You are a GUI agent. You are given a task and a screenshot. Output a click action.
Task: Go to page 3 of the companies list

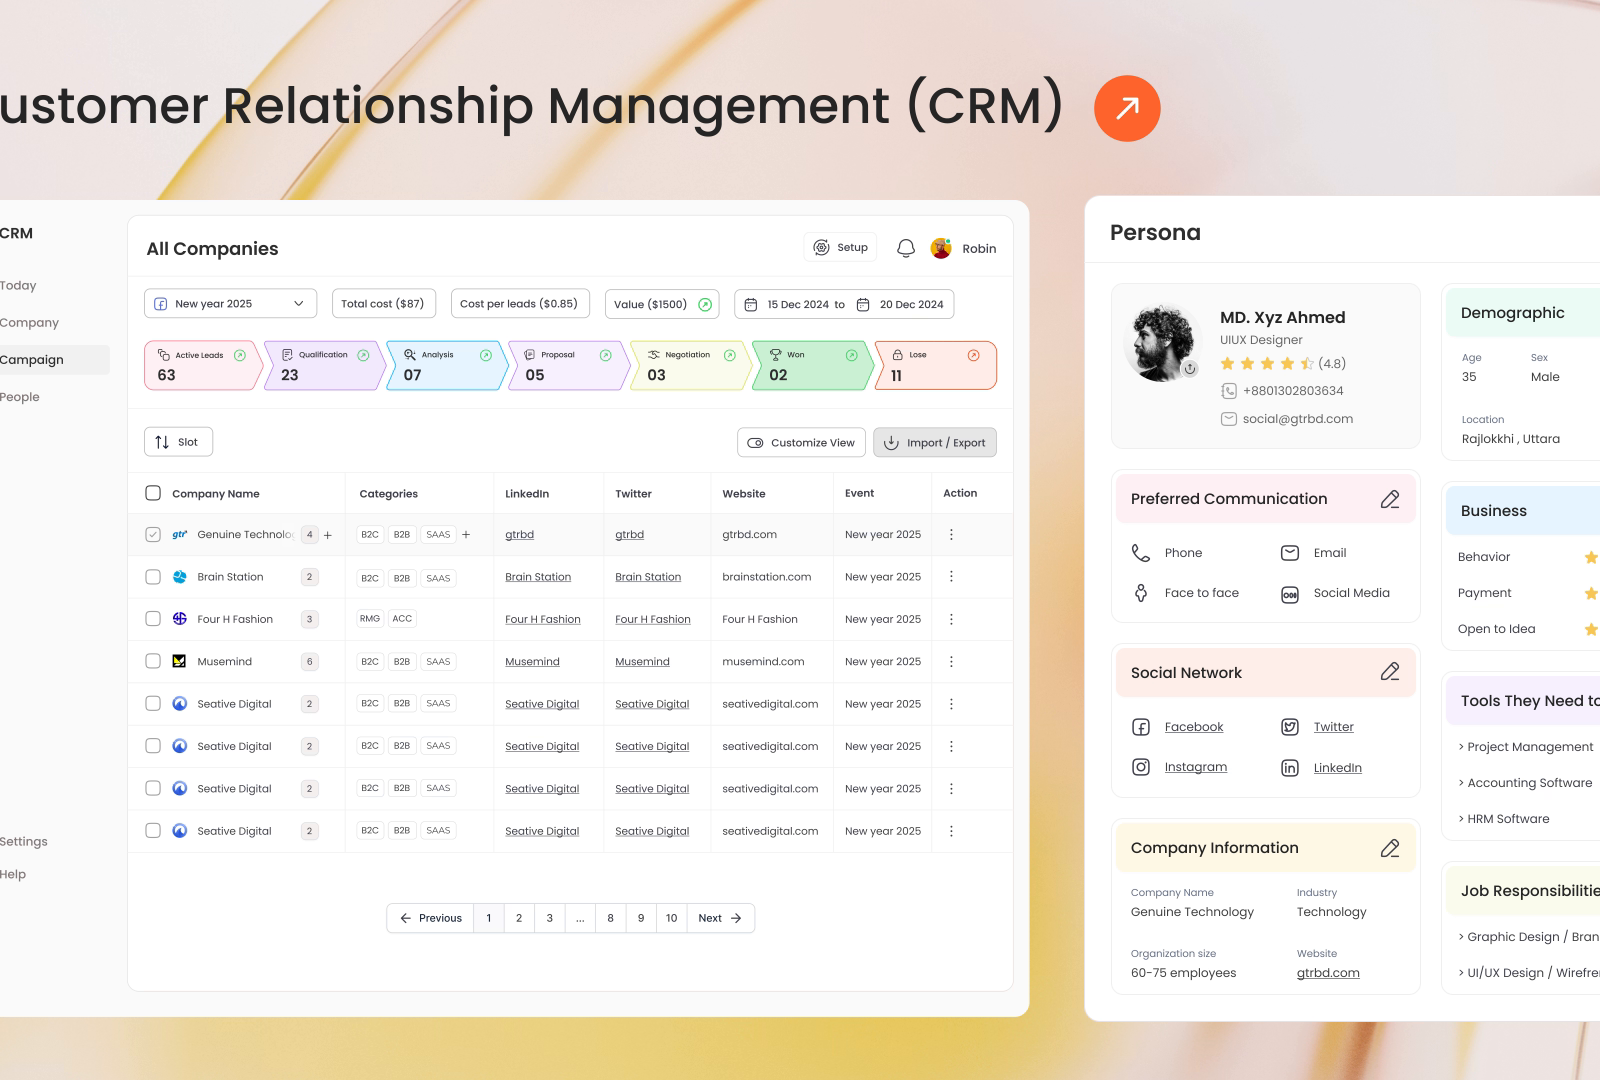point(549,917)
